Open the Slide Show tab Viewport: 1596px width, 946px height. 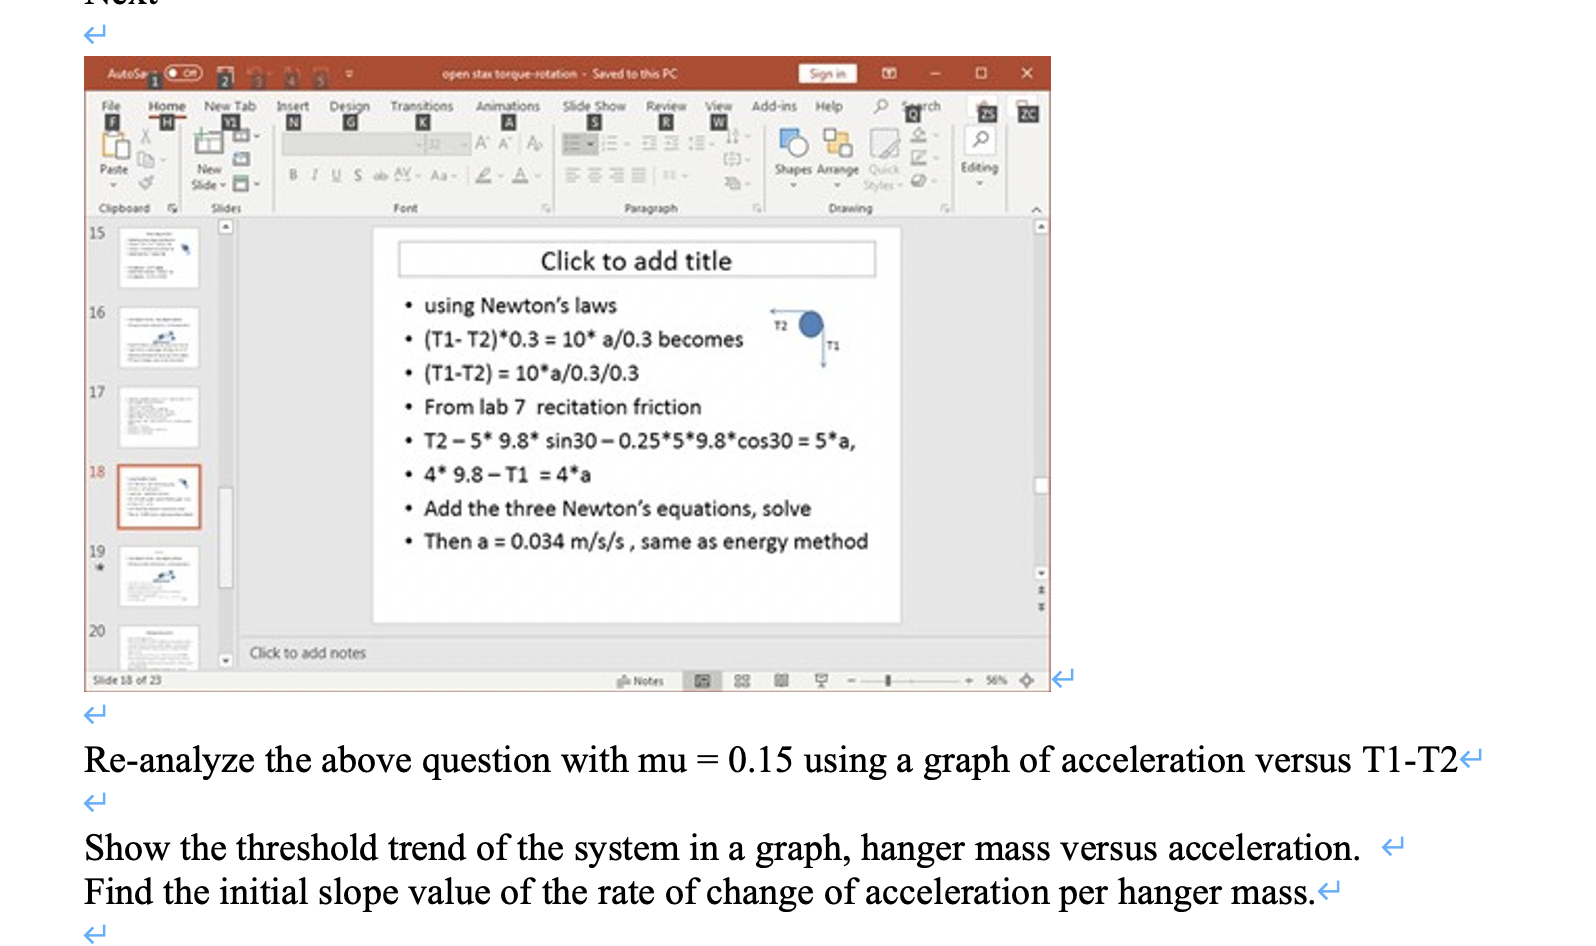point(594,106)
